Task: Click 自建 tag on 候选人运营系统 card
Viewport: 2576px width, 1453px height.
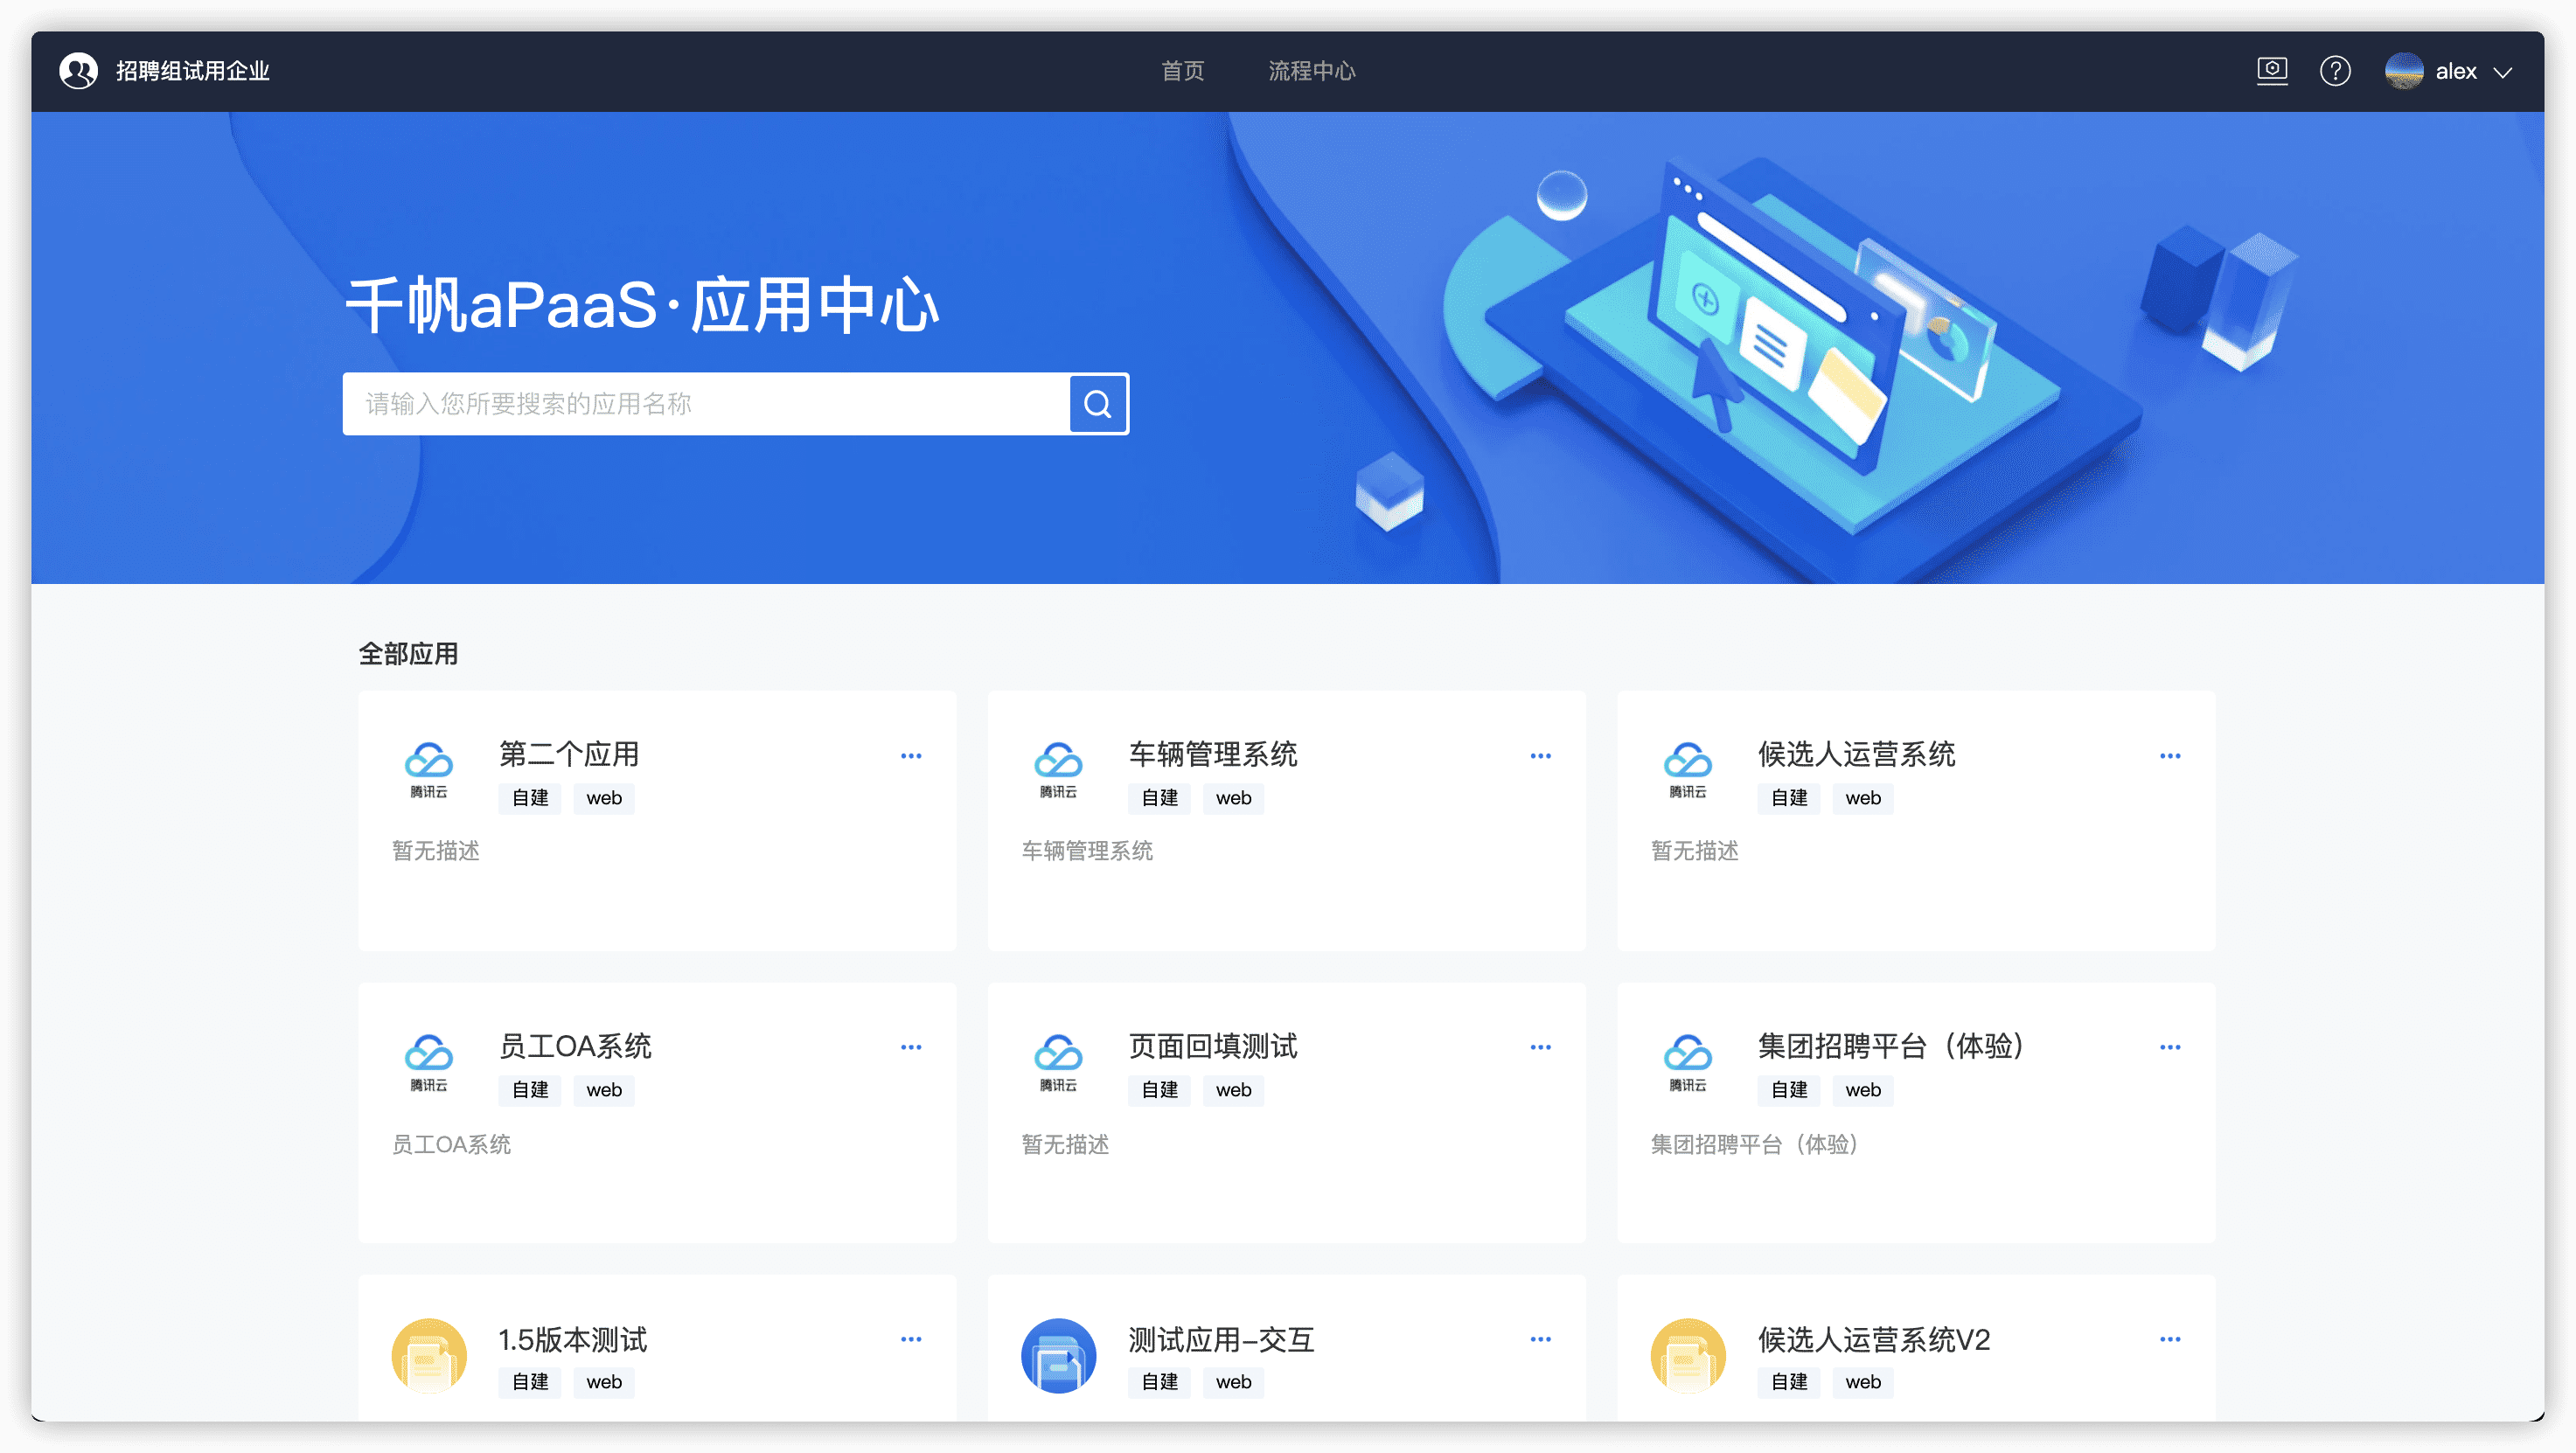Action: pos(1789,798)
